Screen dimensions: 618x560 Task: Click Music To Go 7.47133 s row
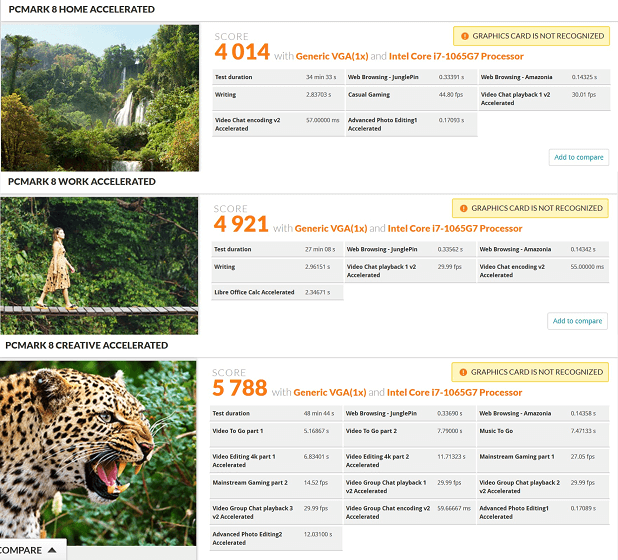[x=544, y=435]
